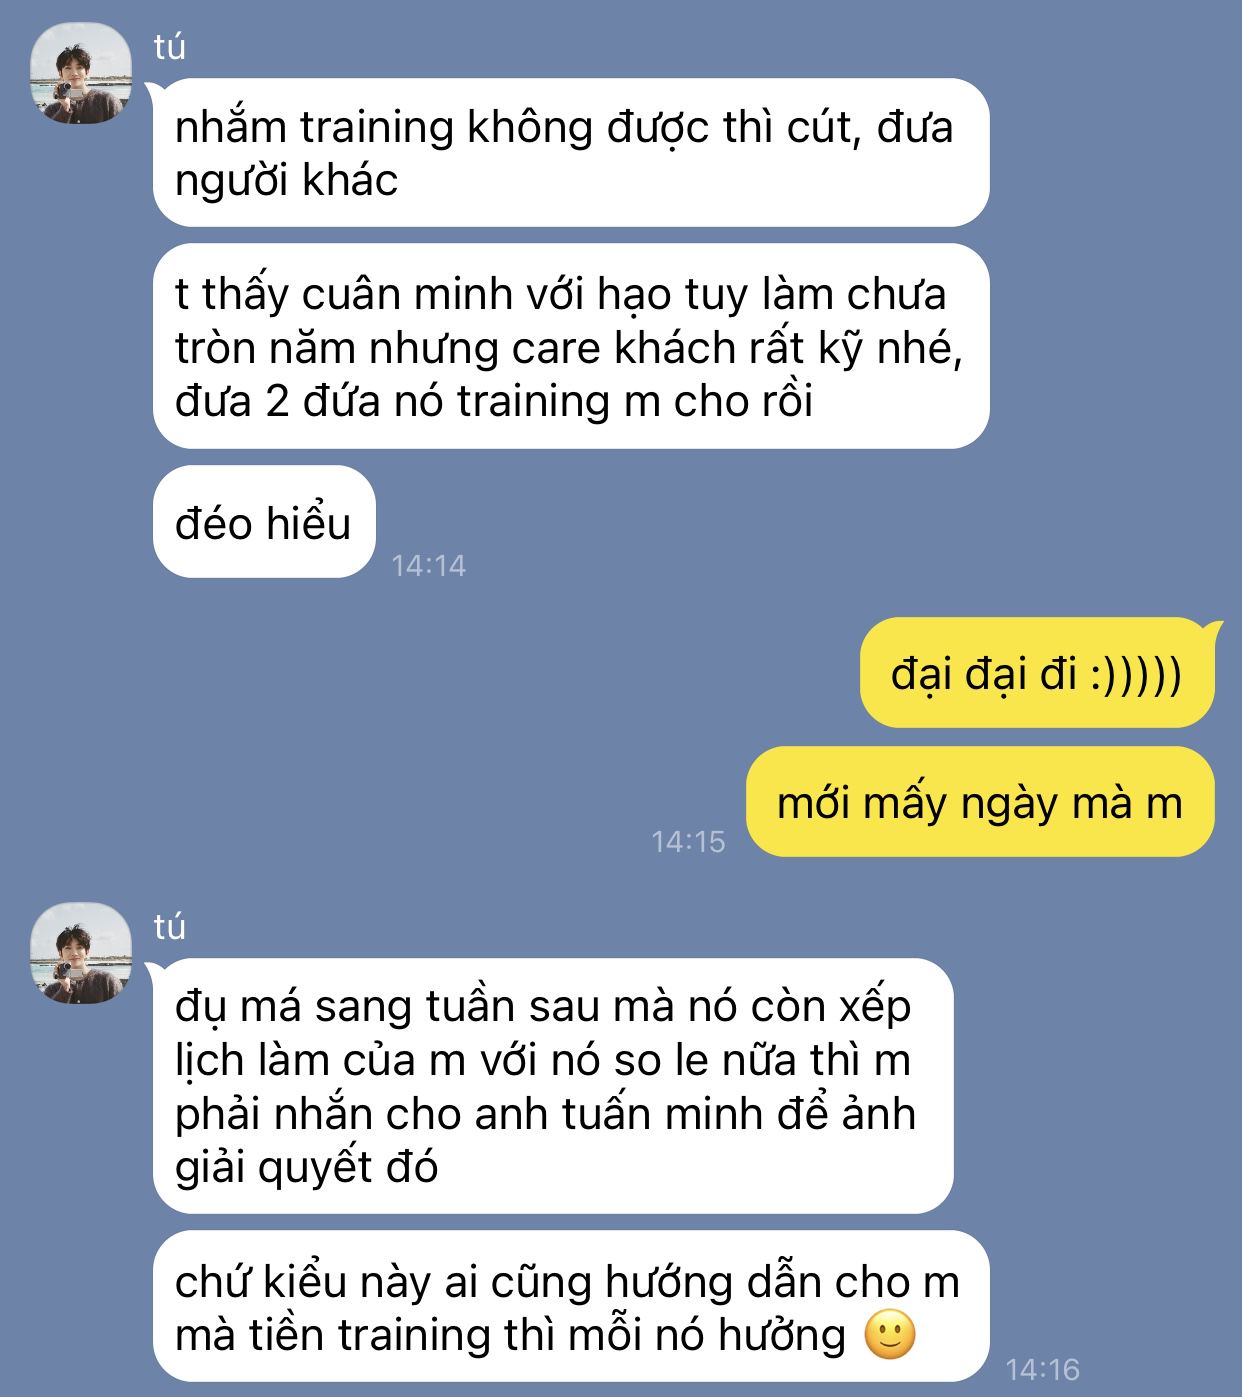The width and height of the screenshot is (1242, 1397).
Task: Tap yellow bubble 'mới mấy ngày mà m'
Action: tap(980, 802)
